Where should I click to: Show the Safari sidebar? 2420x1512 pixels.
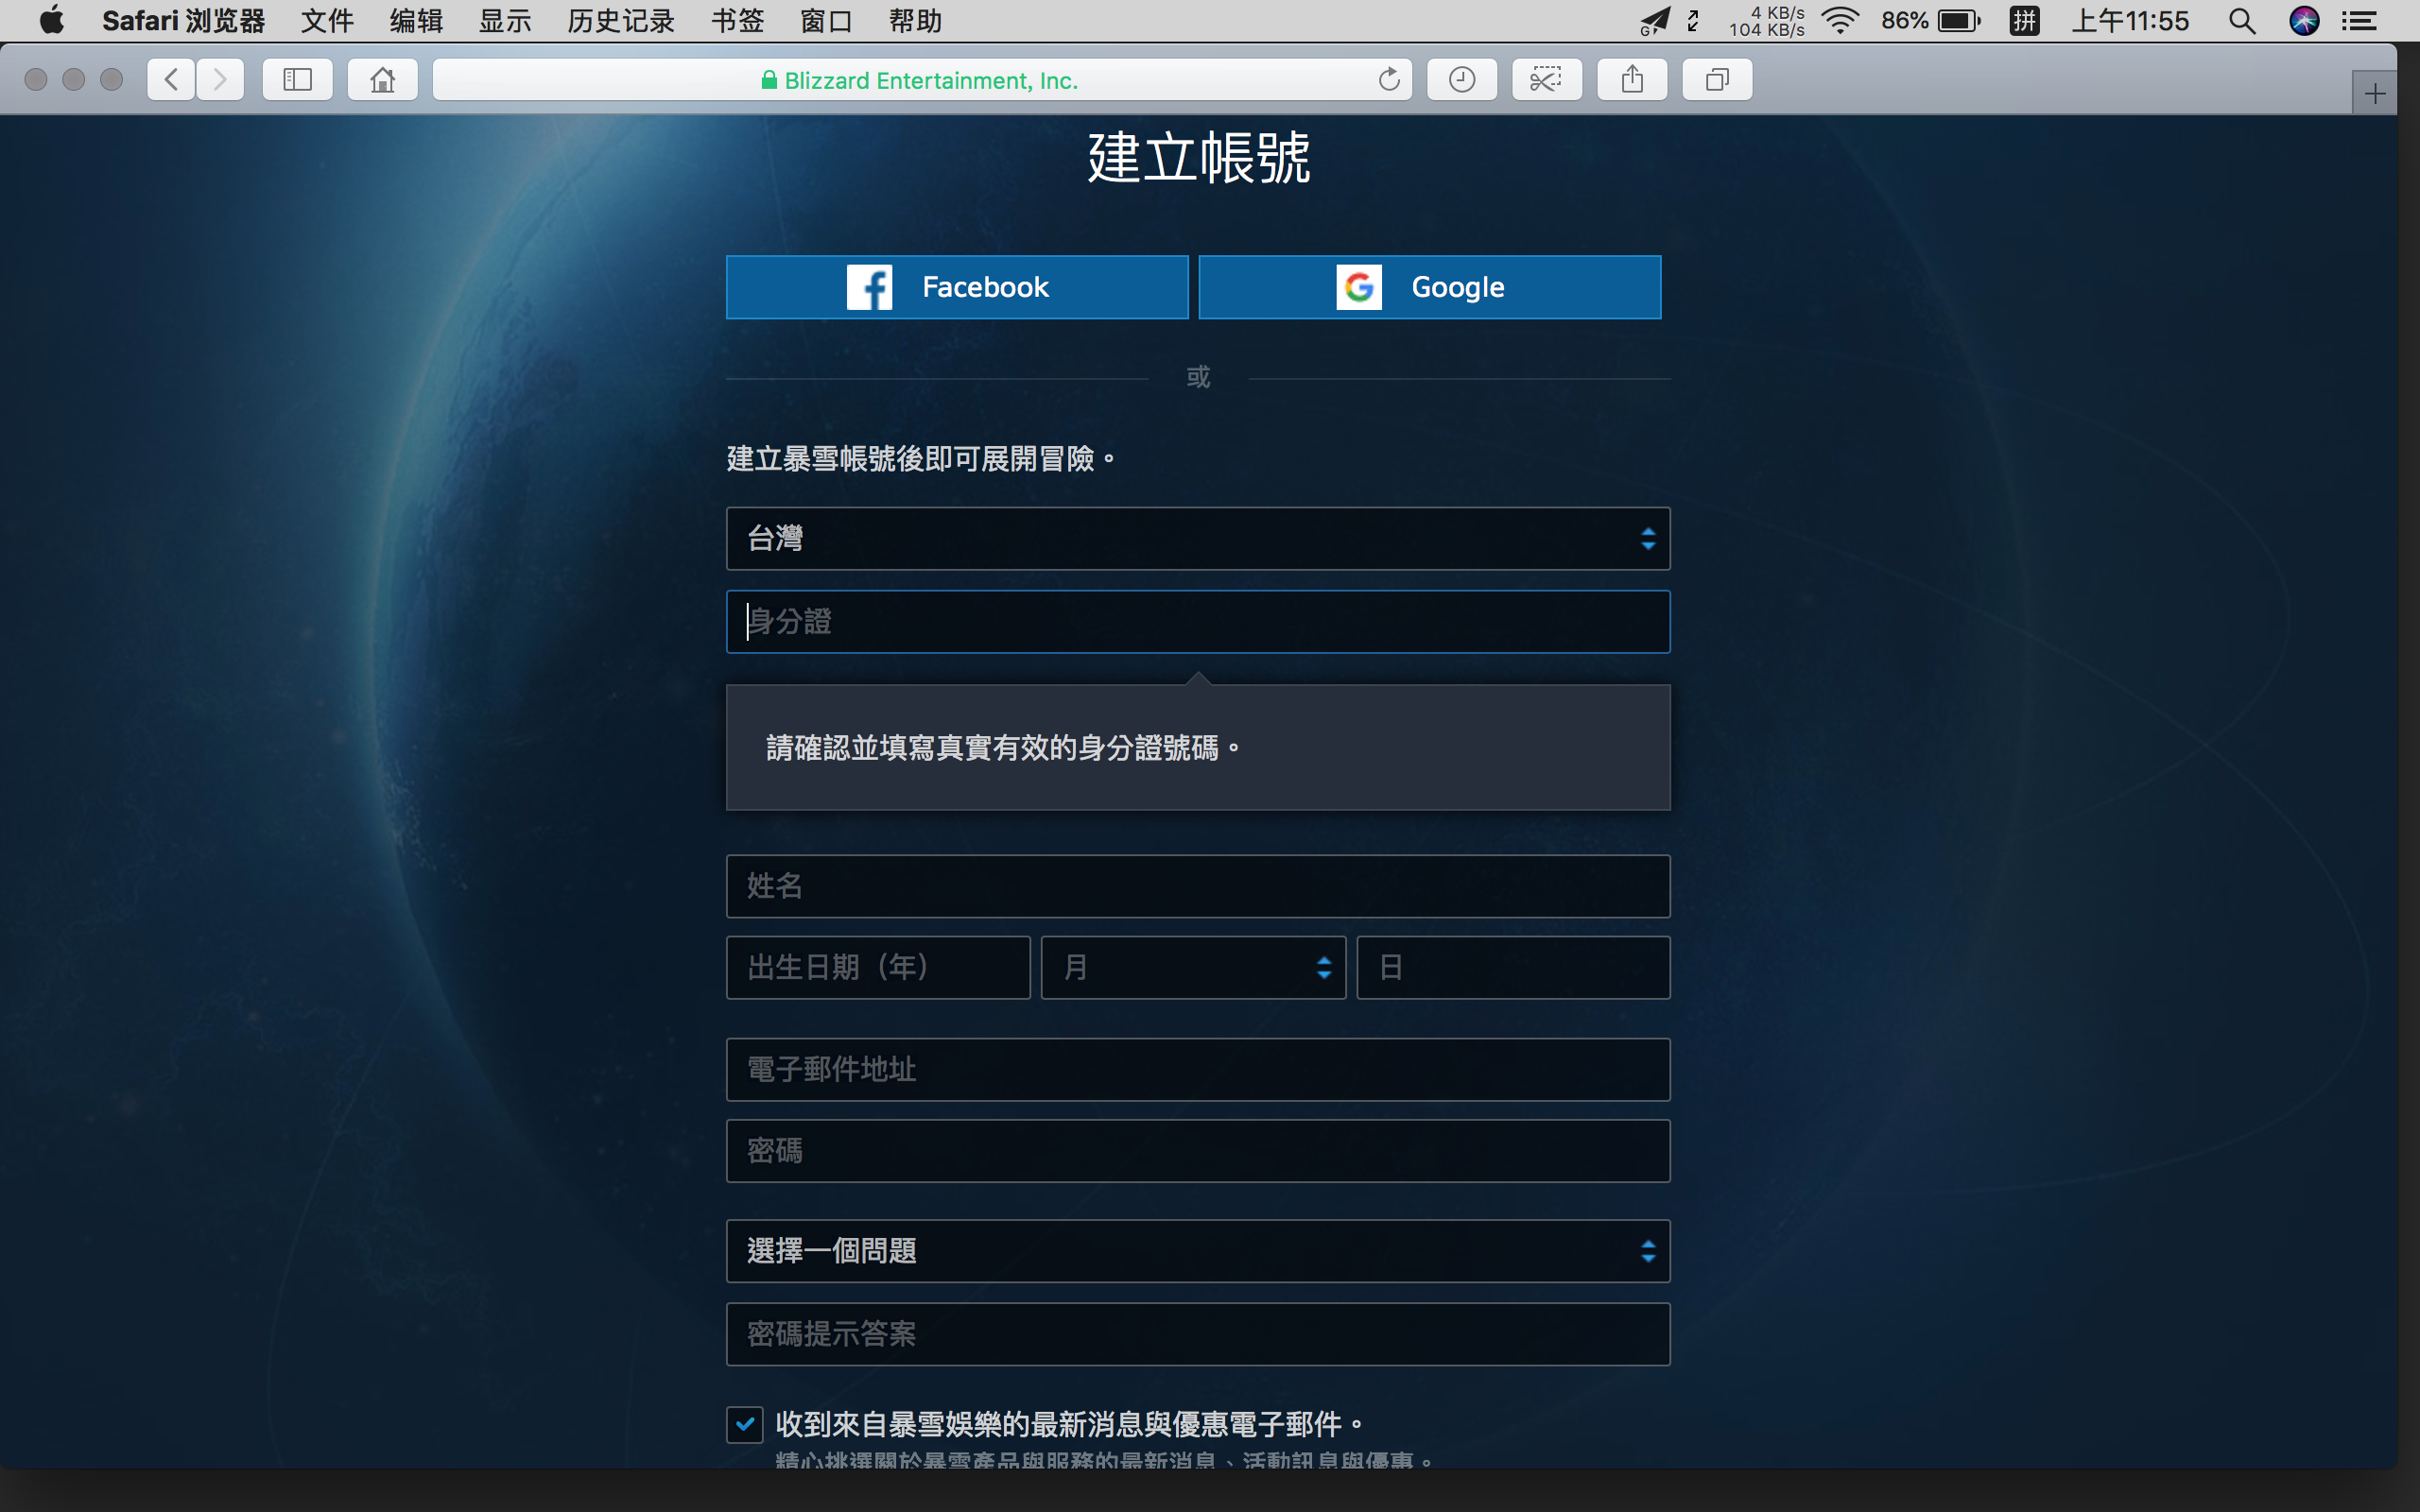298,80
